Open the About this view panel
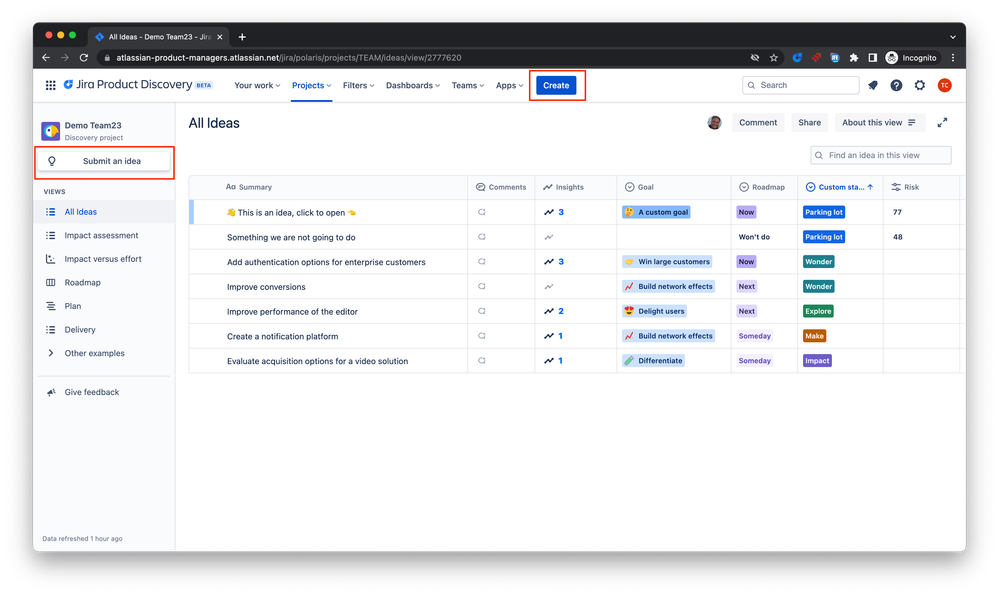Viewport: 999px width, 595px height. tap(879, 123)
